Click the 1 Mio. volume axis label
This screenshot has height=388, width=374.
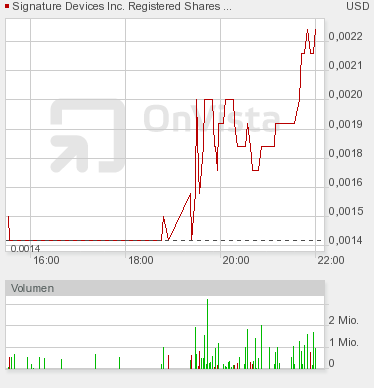tap(343, 342)
